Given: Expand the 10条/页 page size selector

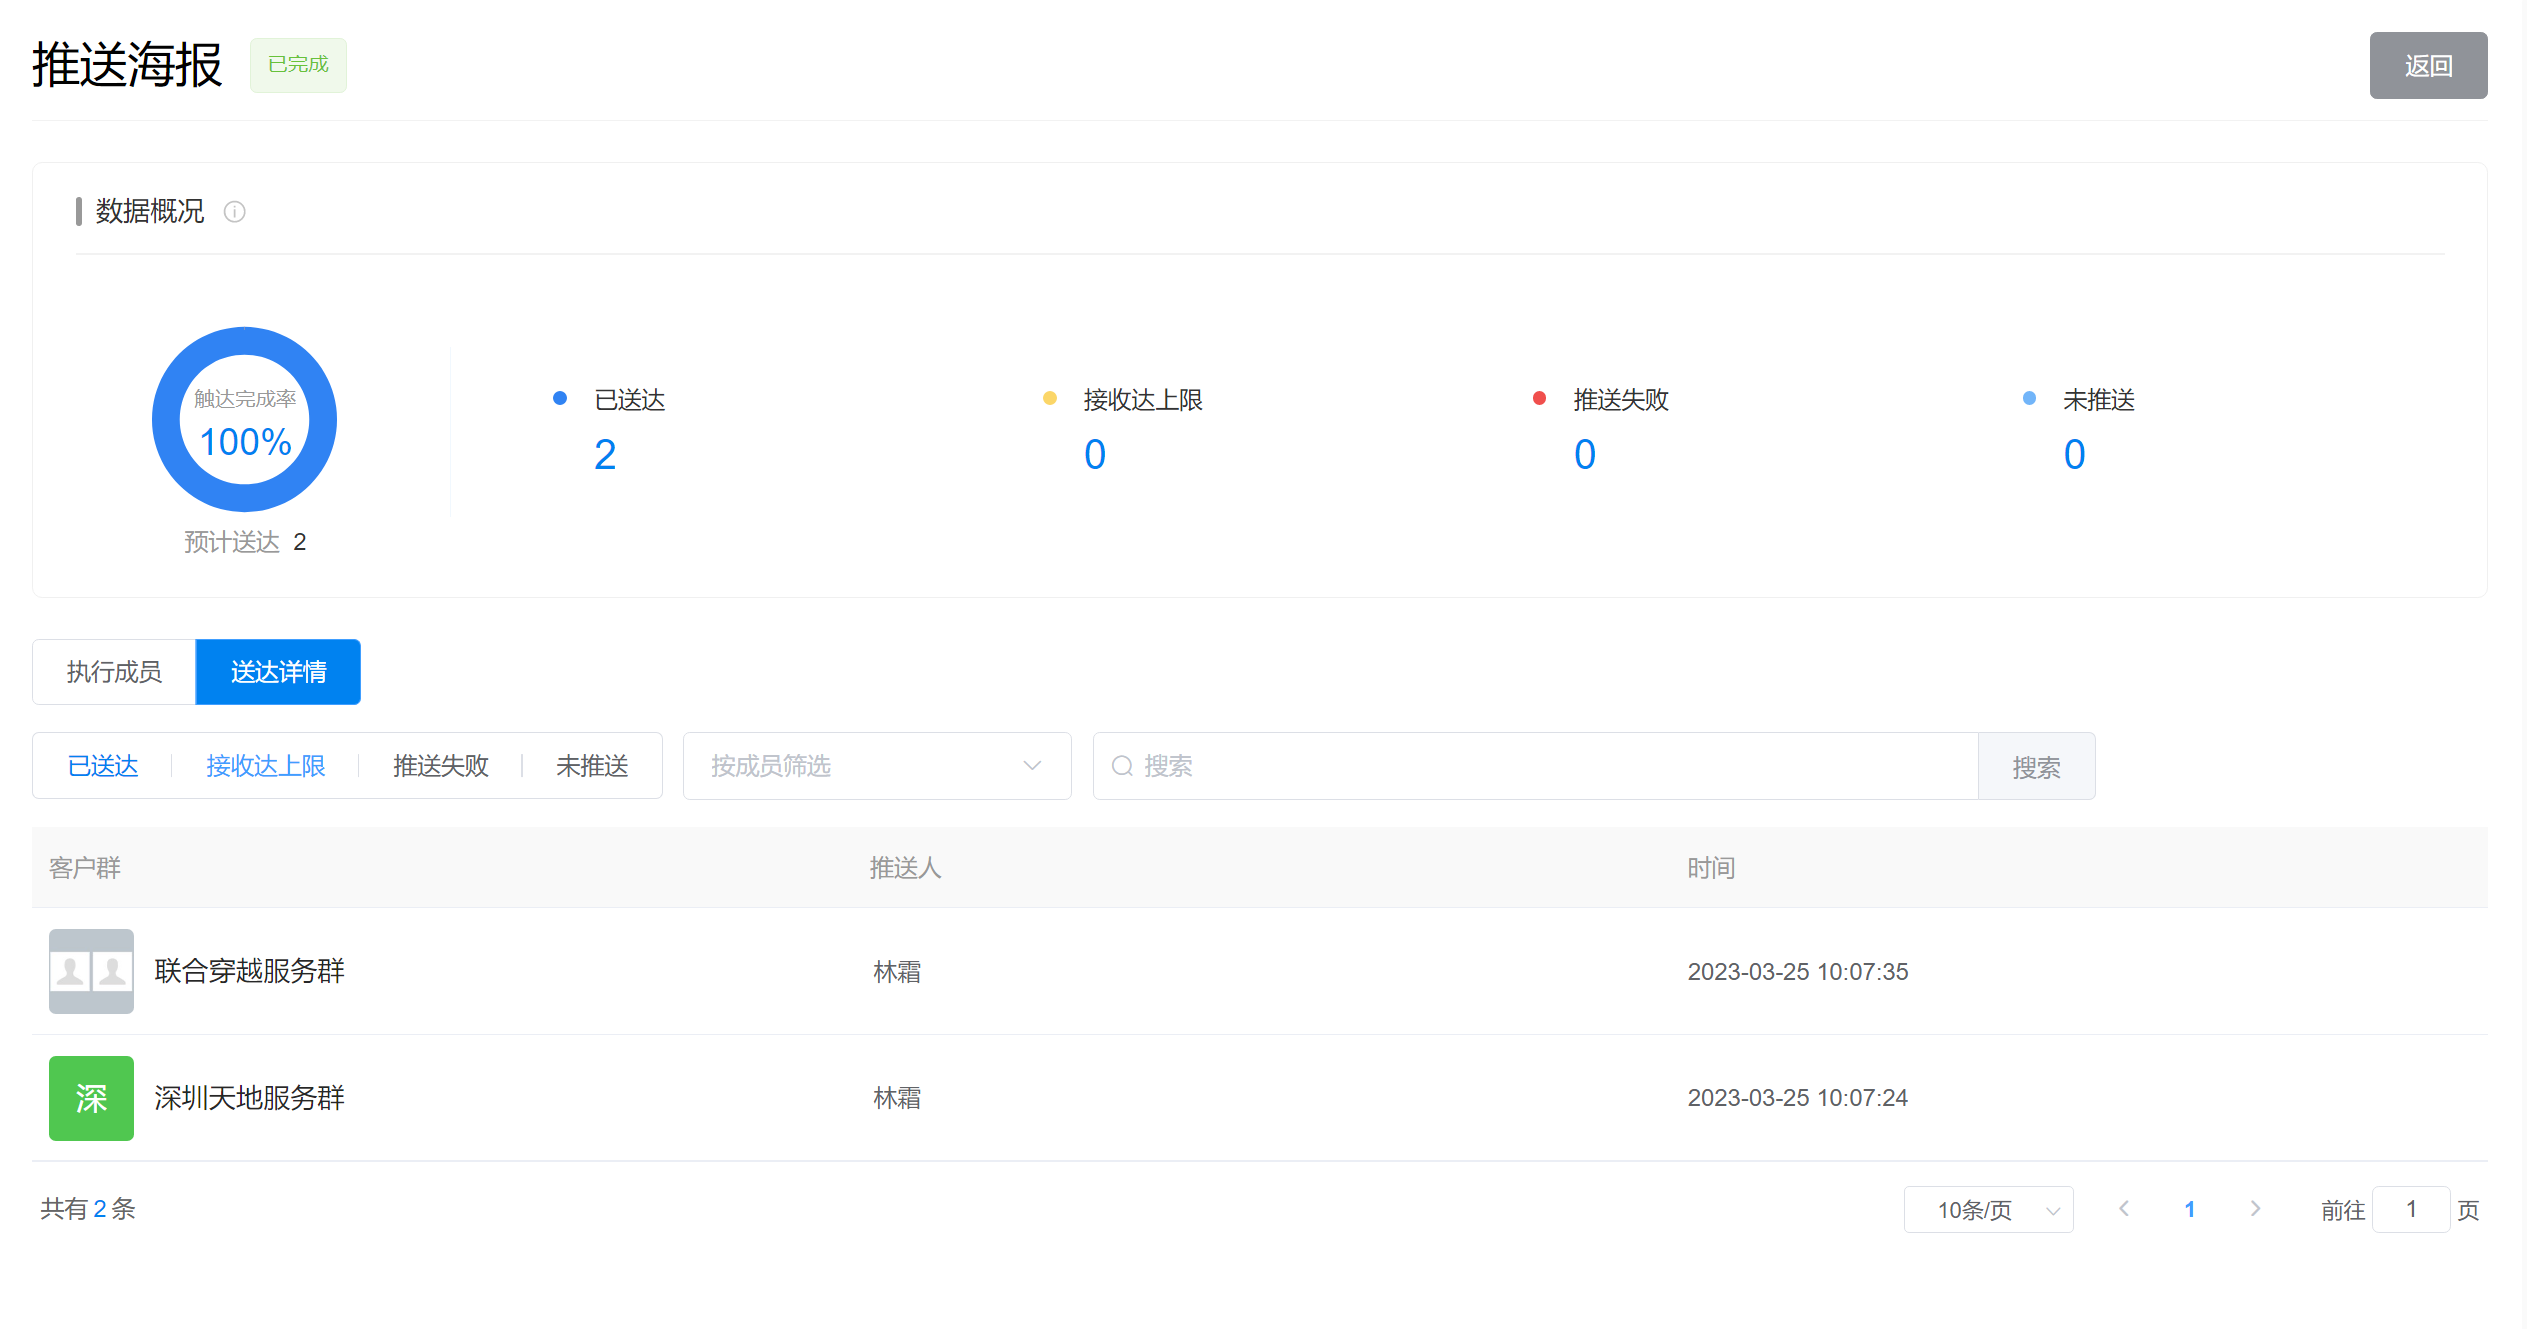Looking at the screenshot, I should coord(1988,1210).
